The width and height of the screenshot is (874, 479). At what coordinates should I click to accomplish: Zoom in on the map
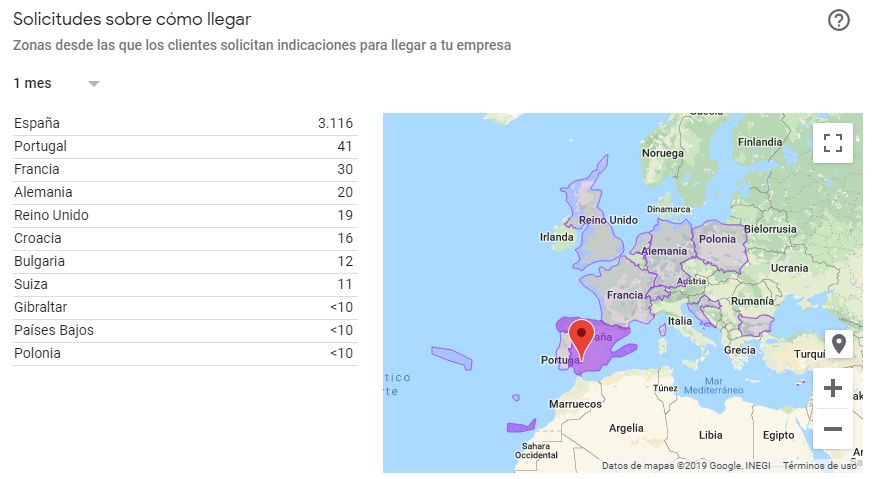832,389
